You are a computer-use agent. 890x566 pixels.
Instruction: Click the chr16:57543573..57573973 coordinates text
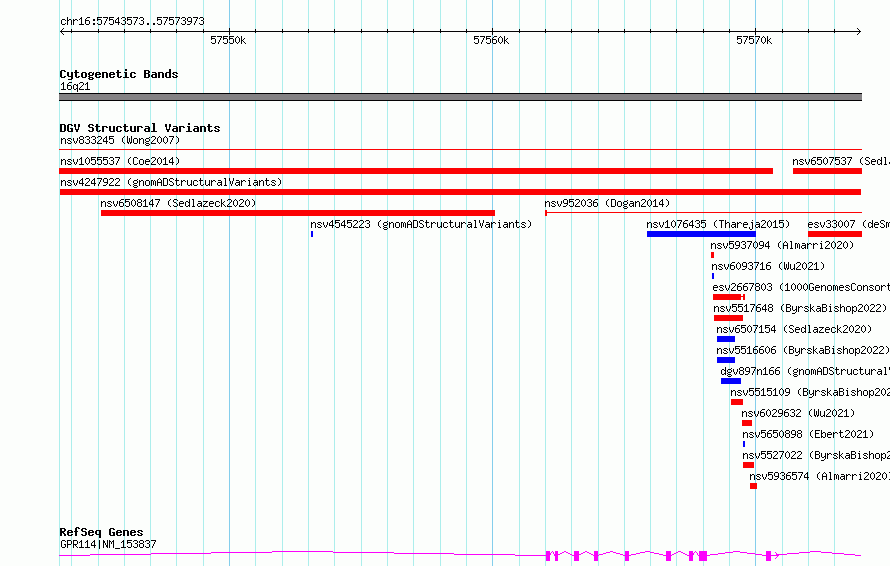(x=132, y=21)
